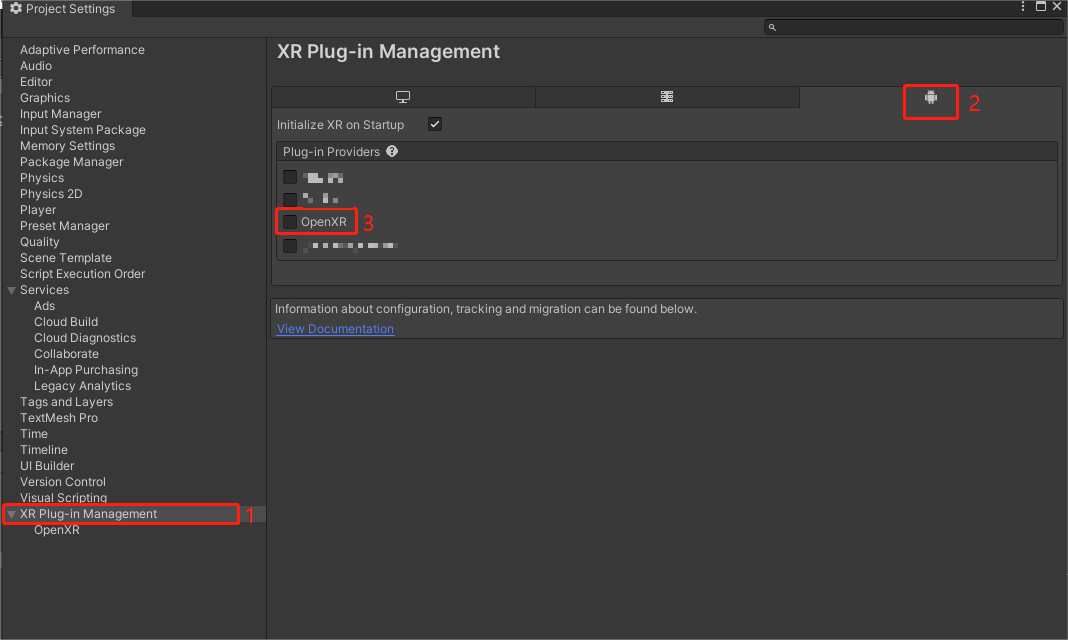1068x640 pixels.
Task: Open the View Documentation link
Action: [x=335, y=329]
